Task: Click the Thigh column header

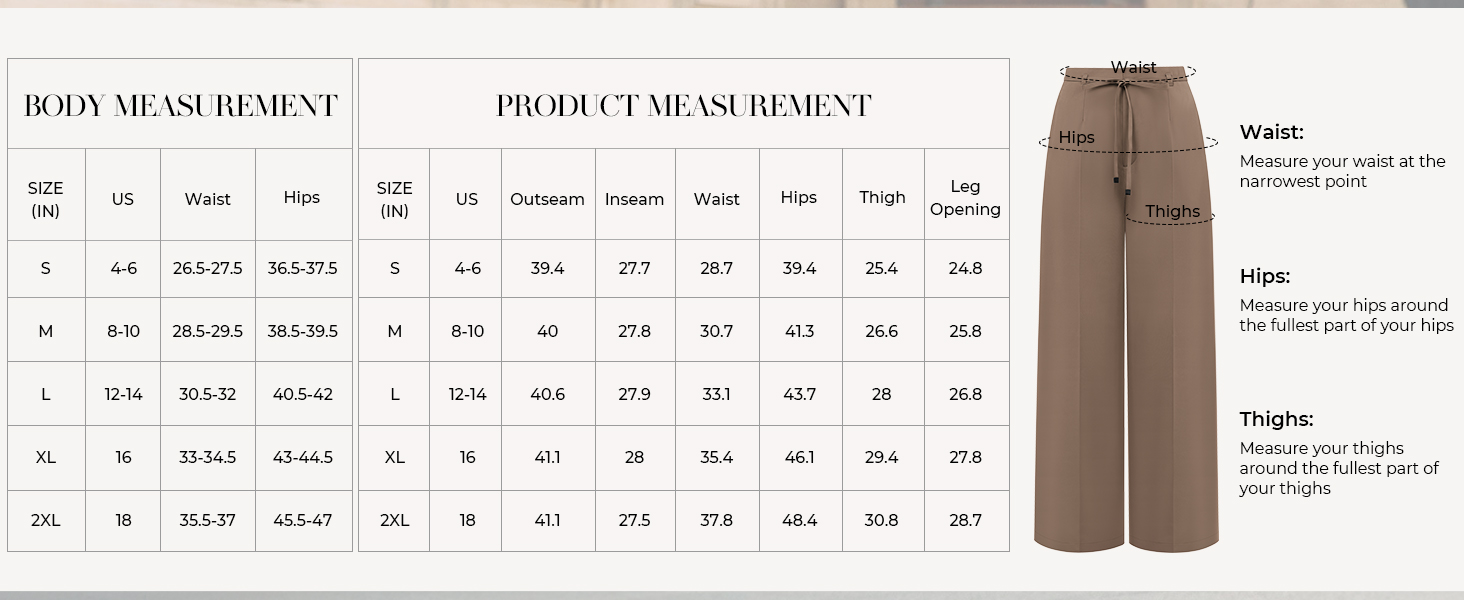Action: pyautogui.click(x=882, y=197)
